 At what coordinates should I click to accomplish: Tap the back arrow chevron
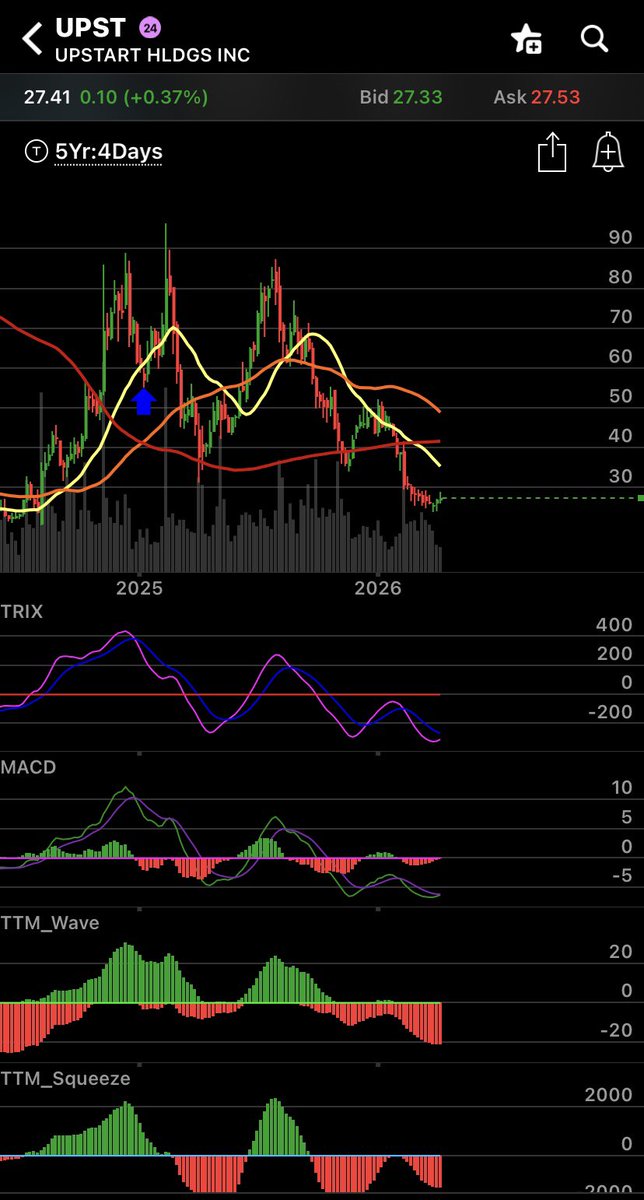tap(33, 39)
